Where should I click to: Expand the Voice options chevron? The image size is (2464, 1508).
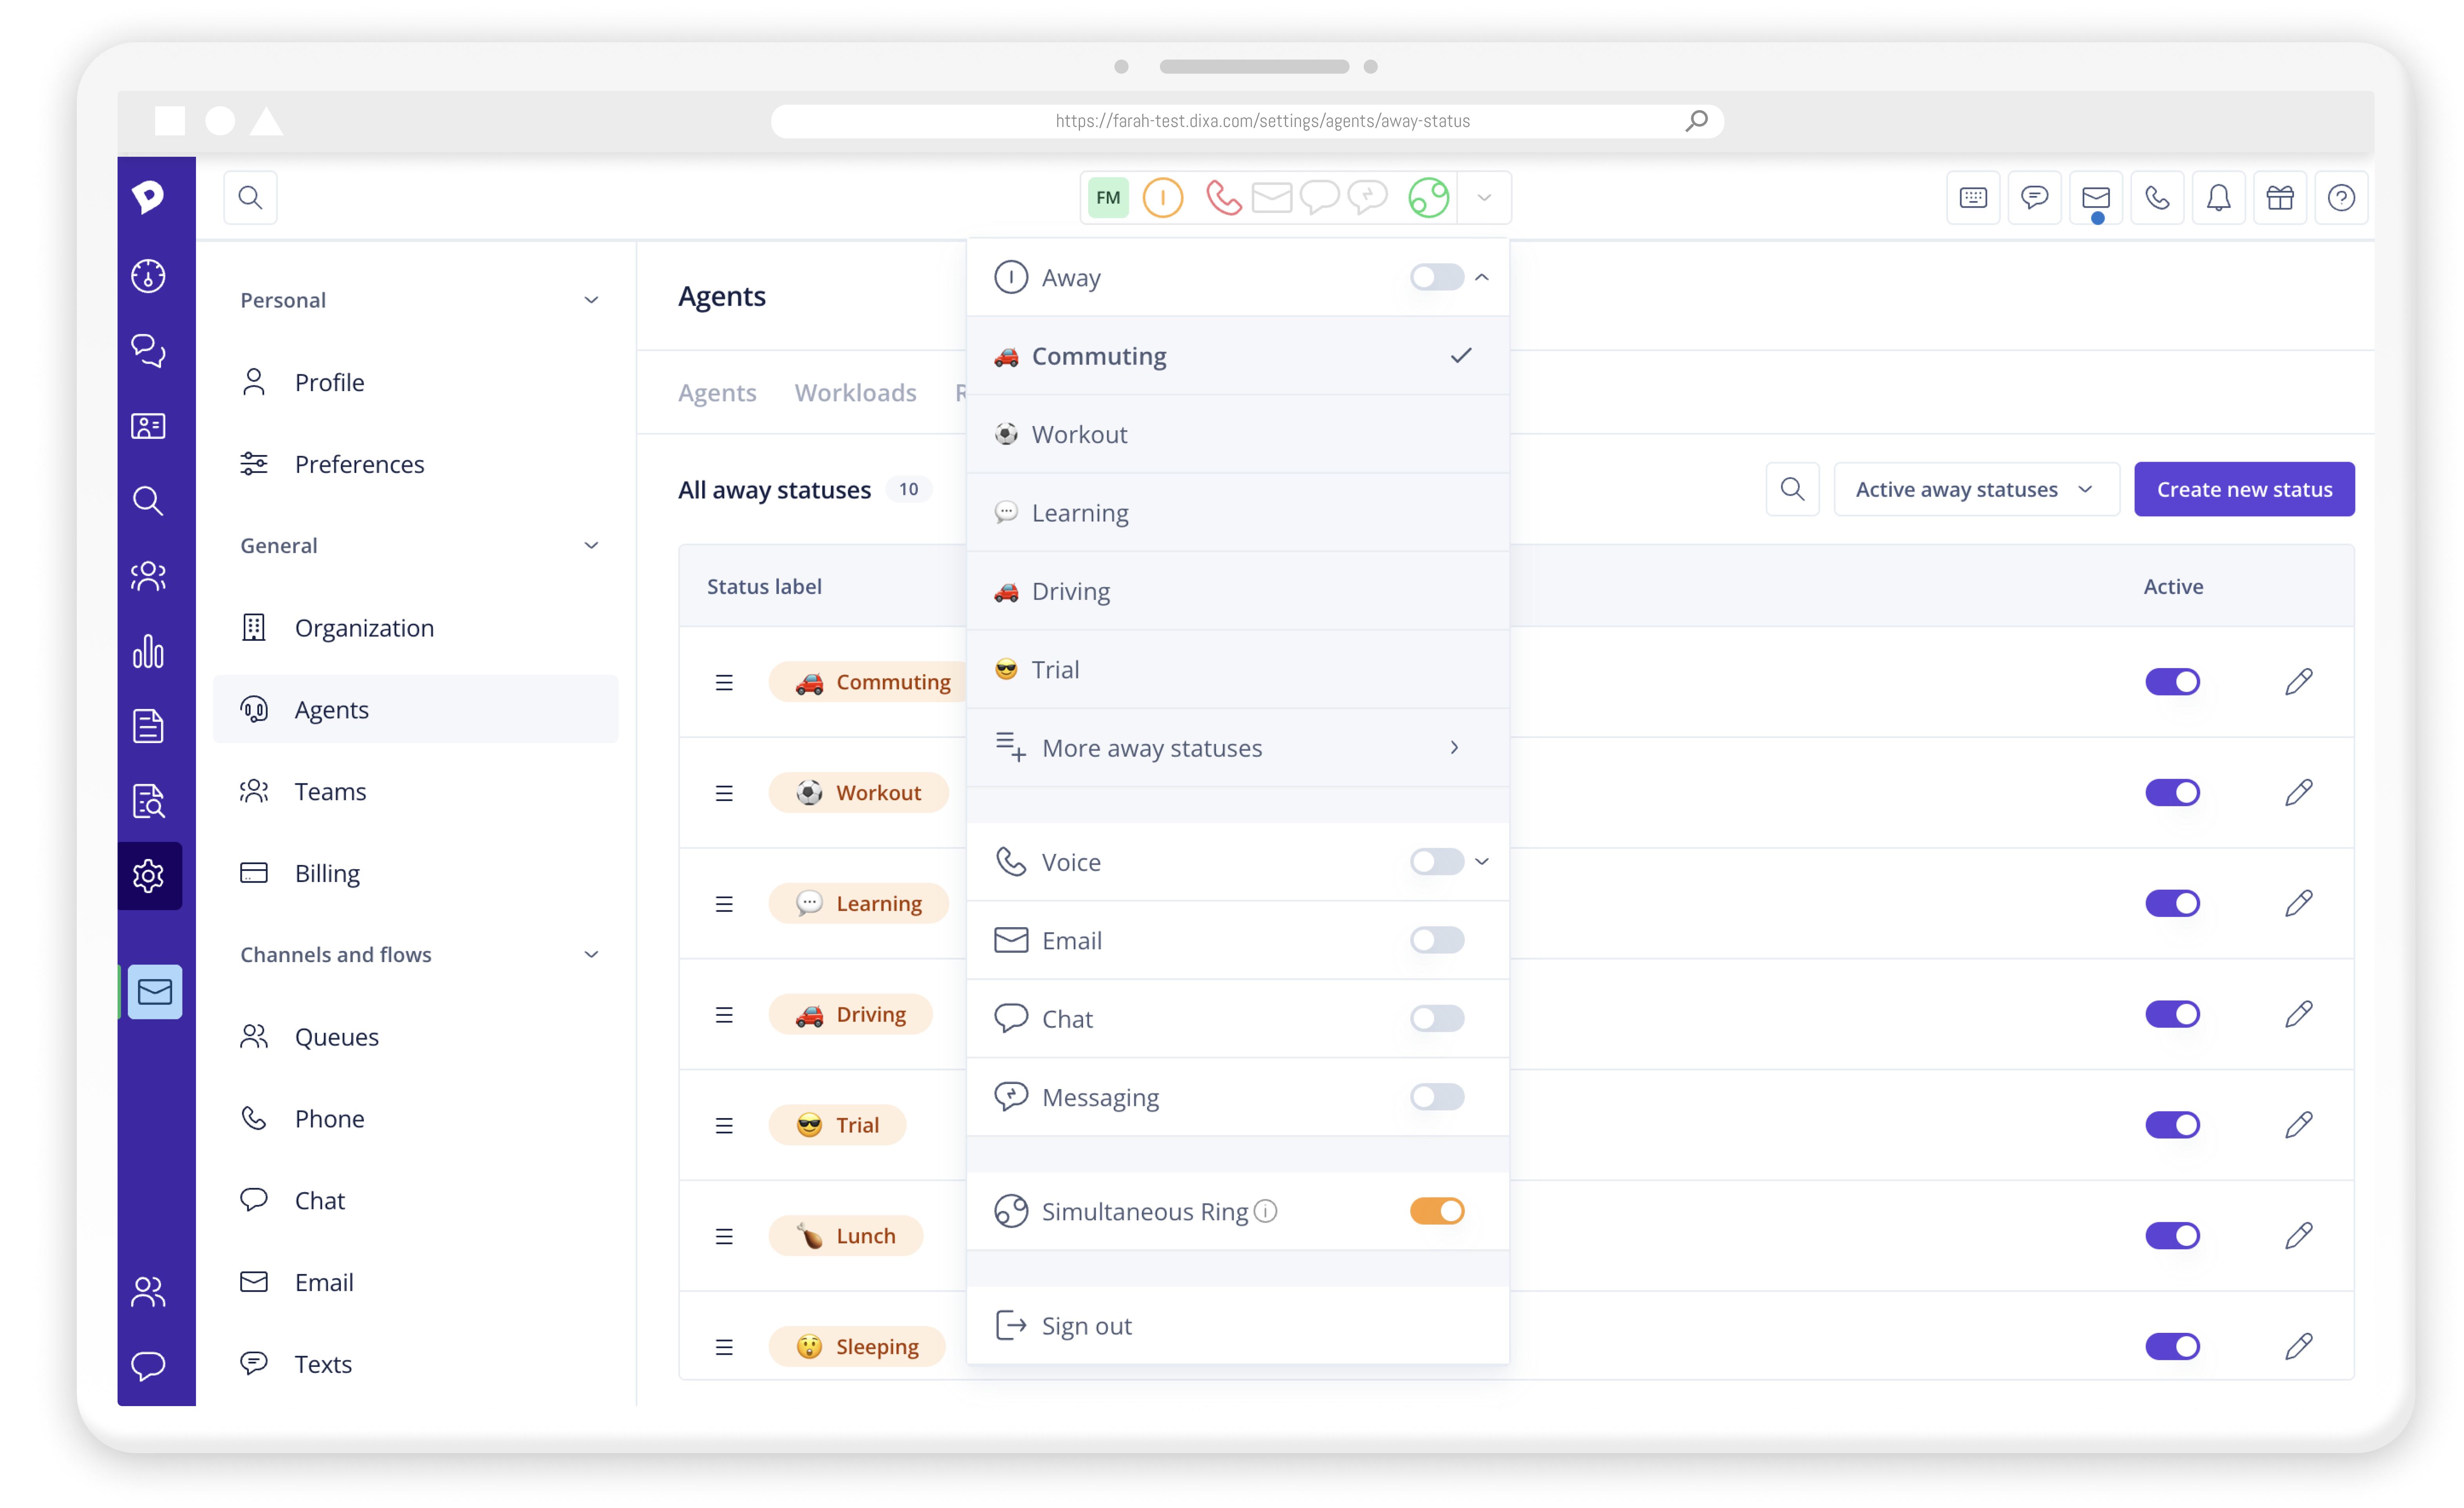click(x=1482, y=862)
